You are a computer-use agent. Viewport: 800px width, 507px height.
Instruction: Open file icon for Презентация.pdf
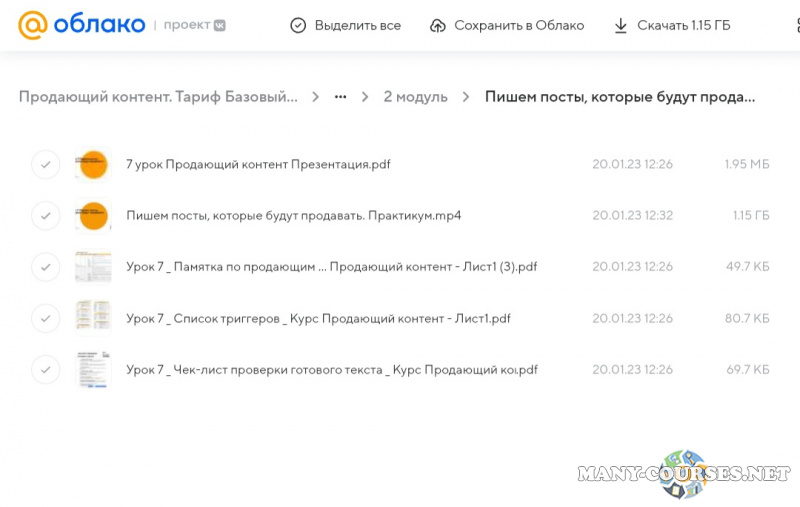tap(93, 164)
